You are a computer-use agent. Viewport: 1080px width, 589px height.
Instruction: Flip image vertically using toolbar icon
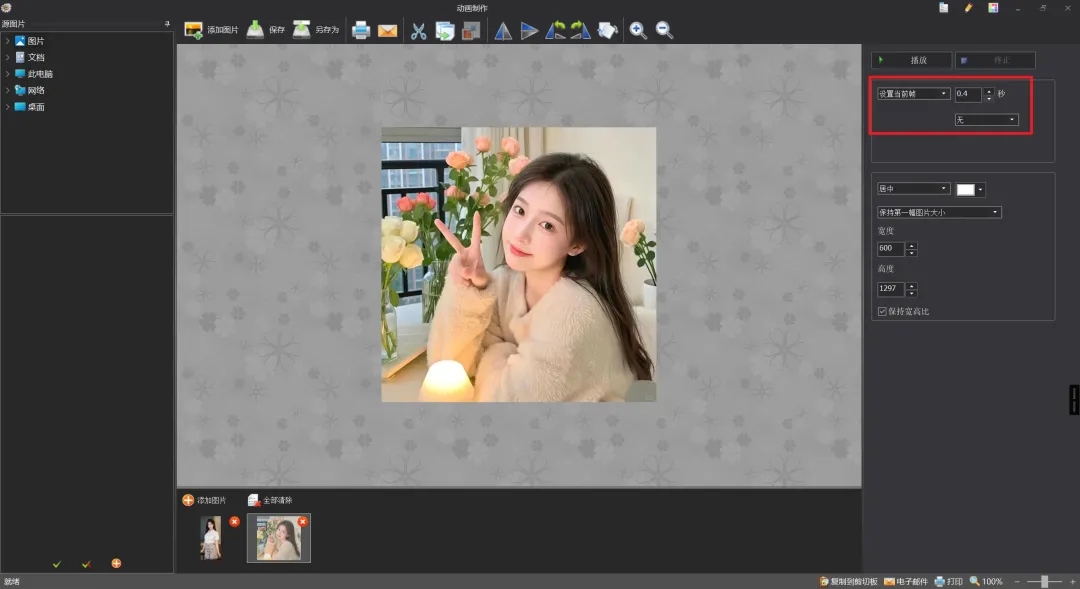click(x=529, y=31)
